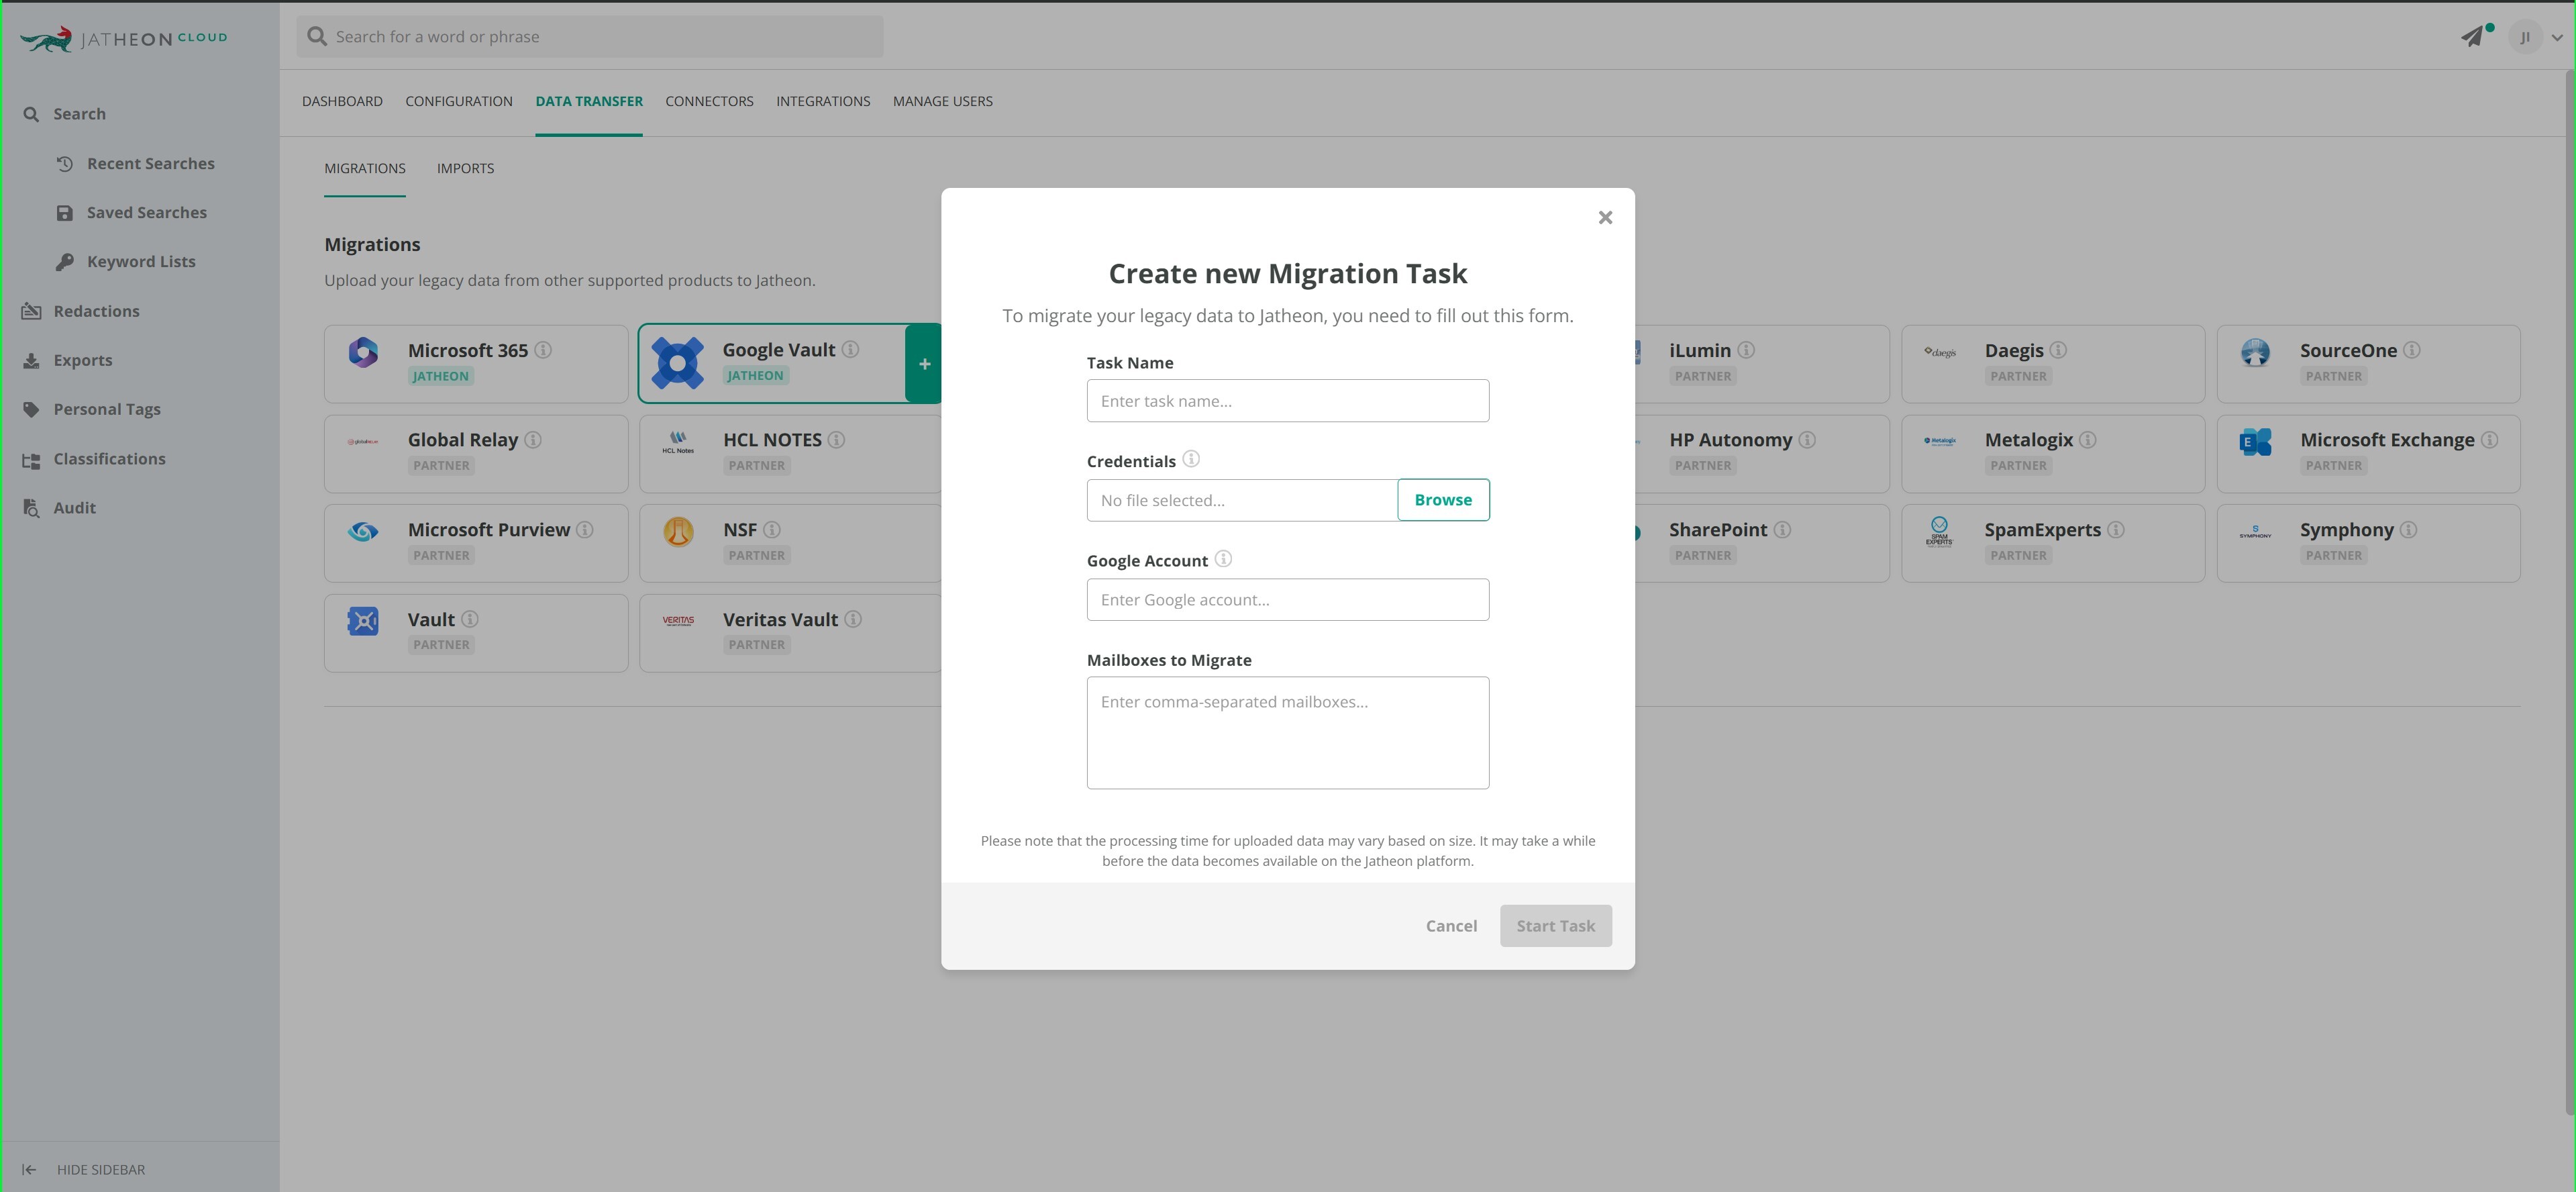The image size is (2576, 1192).
Task: Click the Veritas Vault info icon
Action: pyautogui.click(x=853, y=619)
